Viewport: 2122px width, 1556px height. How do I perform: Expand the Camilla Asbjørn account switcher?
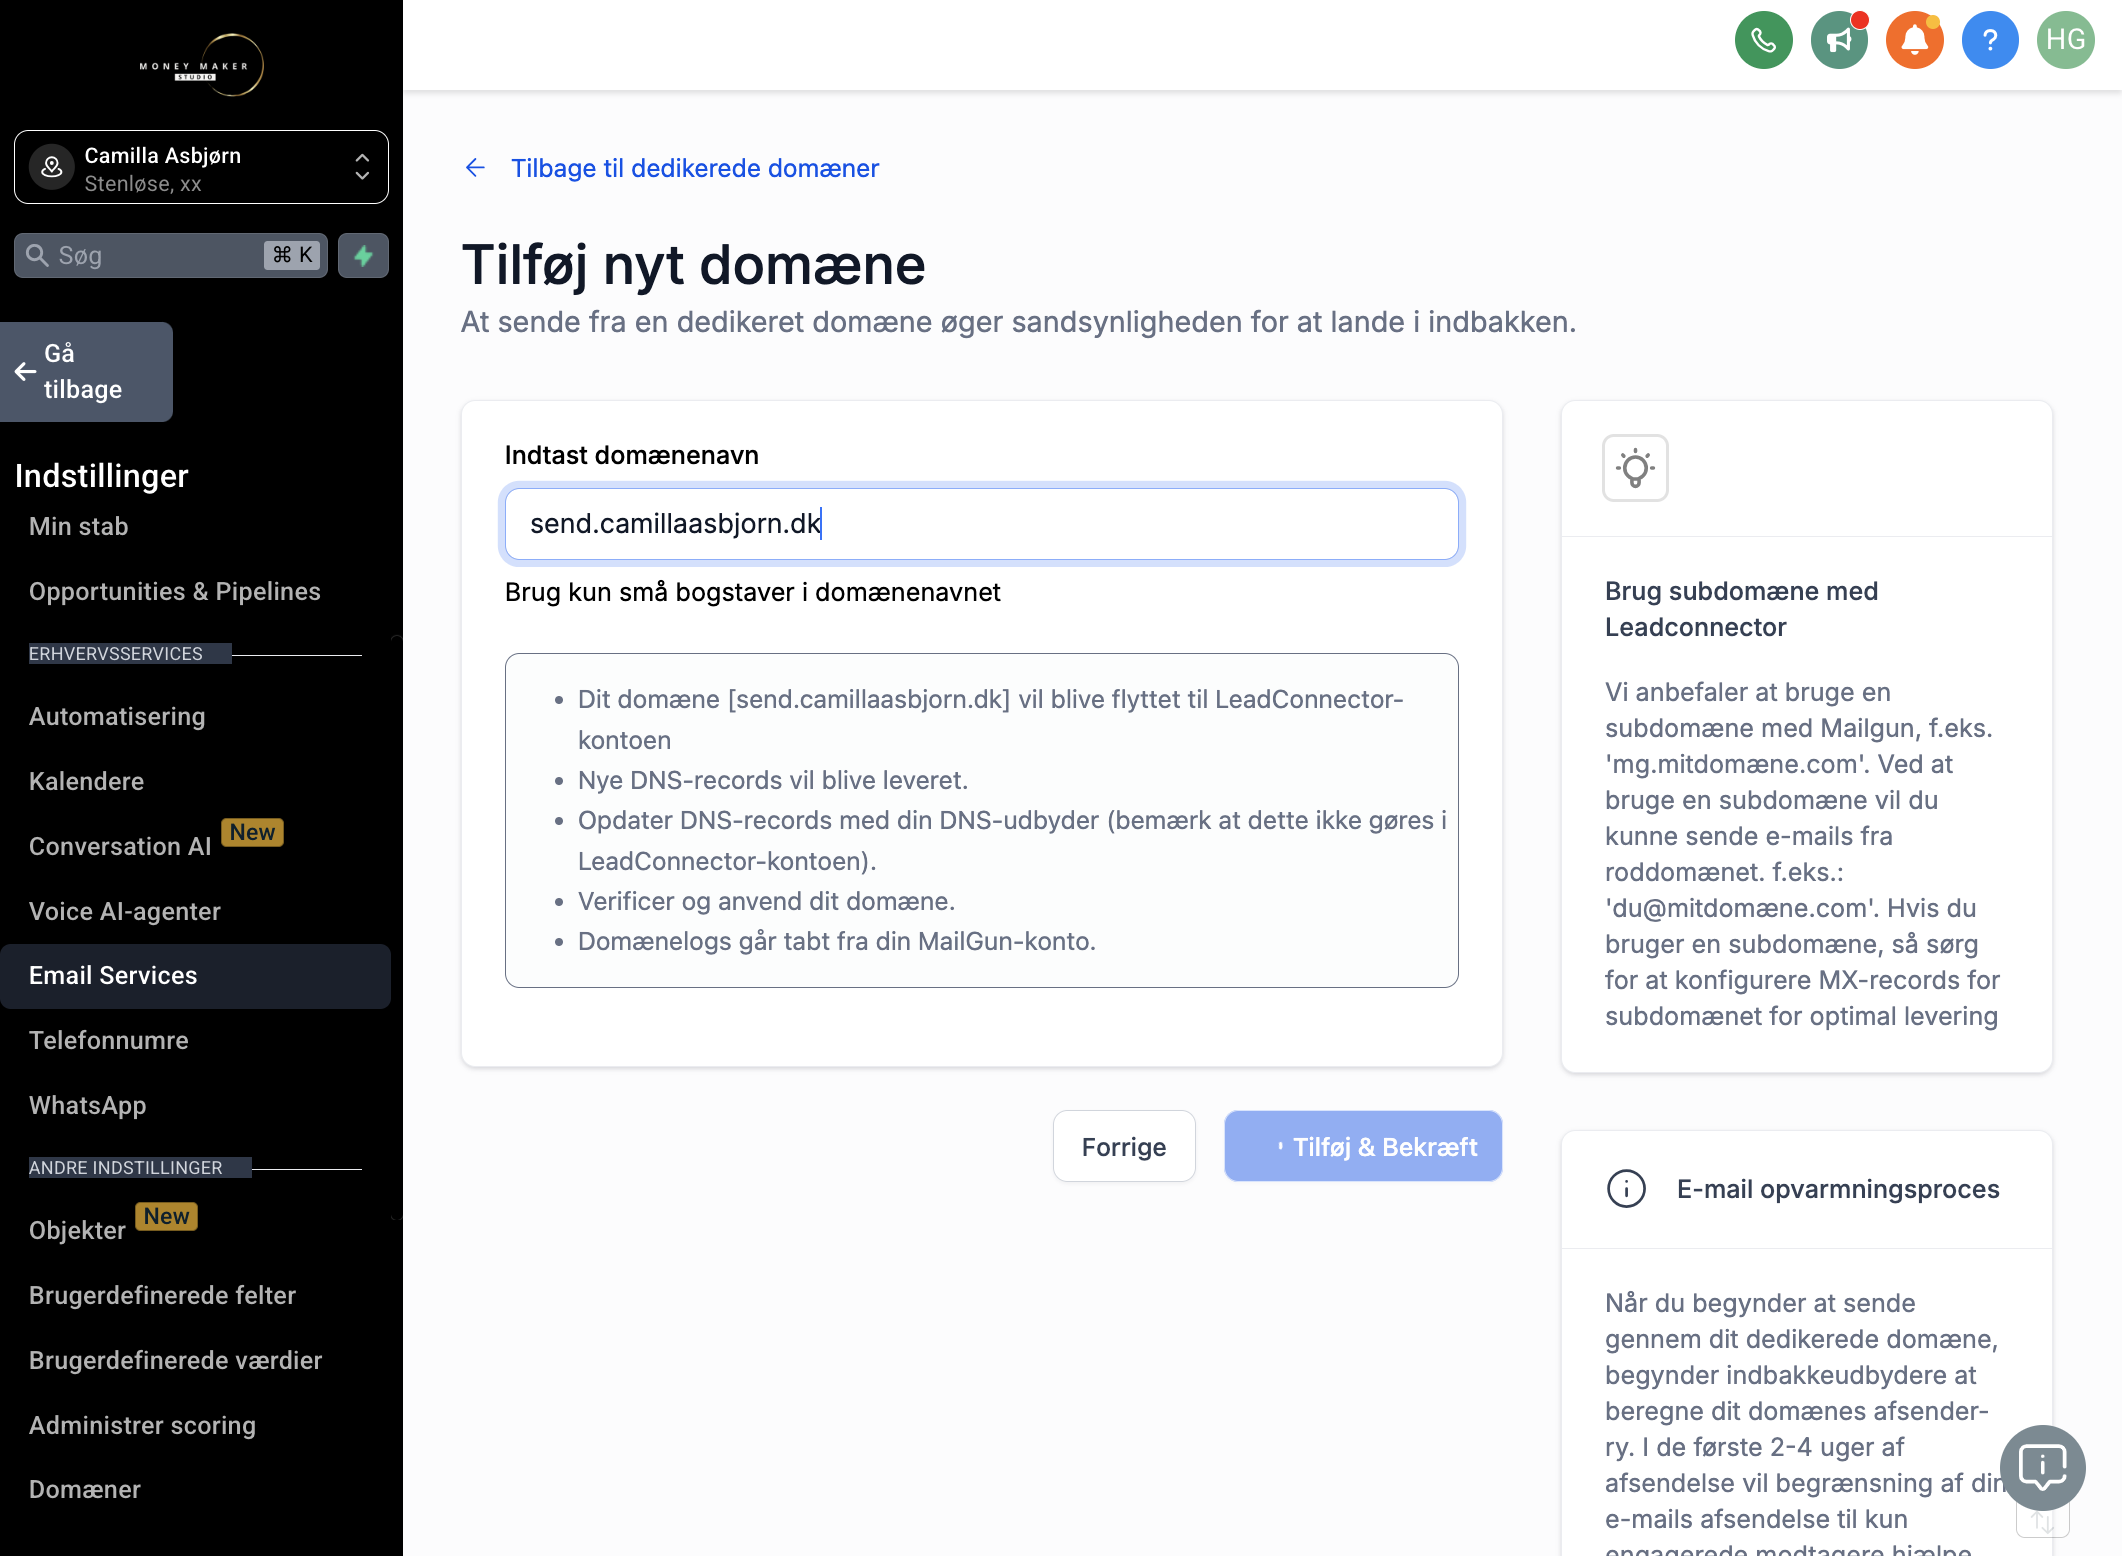(x=201, y=167)
